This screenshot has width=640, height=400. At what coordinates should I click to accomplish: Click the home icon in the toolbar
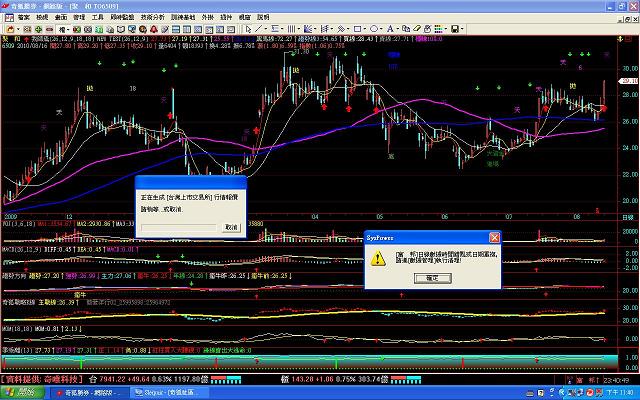pyautogui.click(x=10, y=29)
